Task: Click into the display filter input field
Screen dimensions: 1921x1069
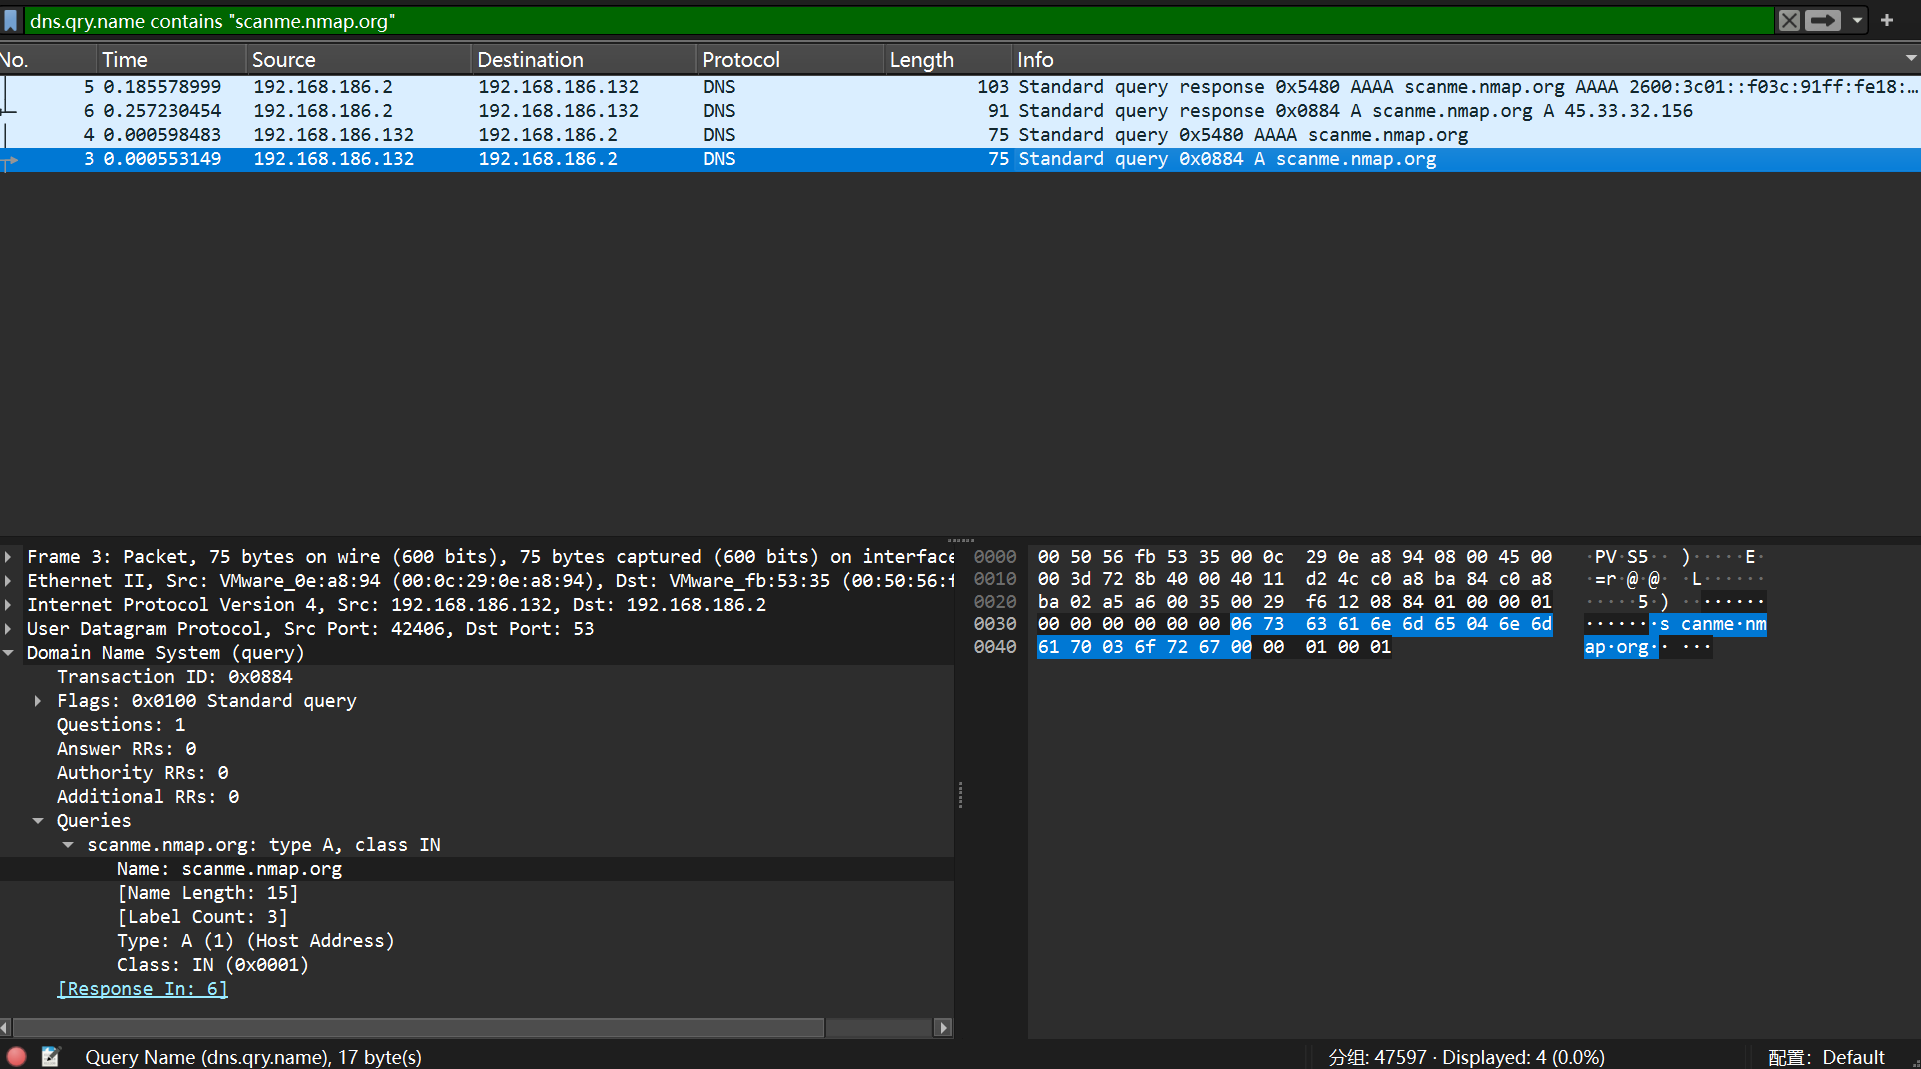Action: coord(898,21)
